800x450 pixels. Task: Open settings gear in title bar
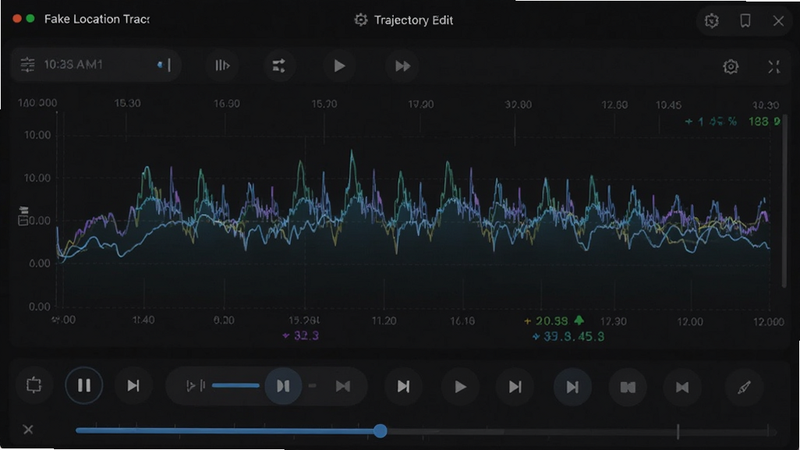(712, 21)
